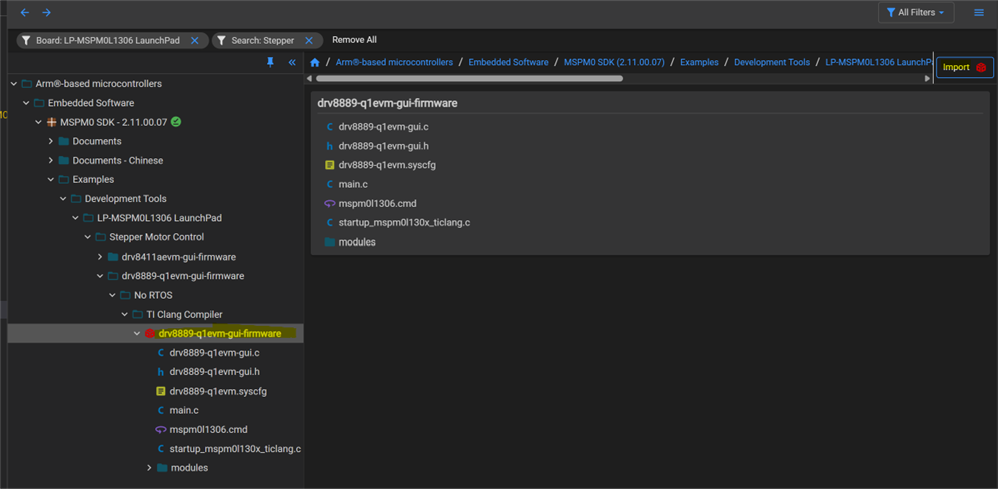Open mspm0l1306.cmd in tree
The image size is (998, 489).
[208, 429]
